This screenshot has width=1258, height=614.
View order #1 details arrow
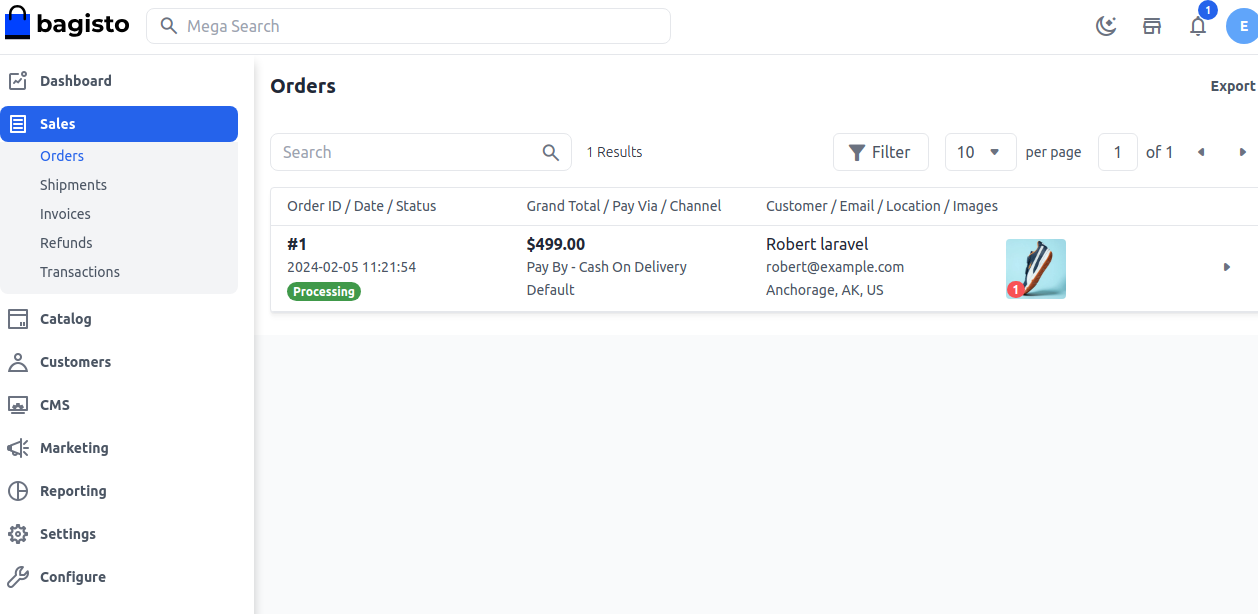[1227, 267]
